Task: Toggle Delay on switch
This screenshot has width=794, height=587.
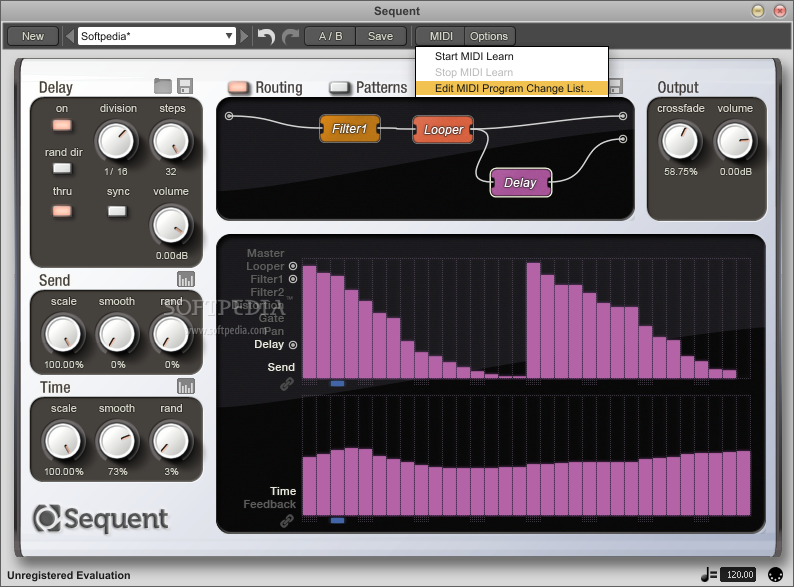Action: click(62, 125)
